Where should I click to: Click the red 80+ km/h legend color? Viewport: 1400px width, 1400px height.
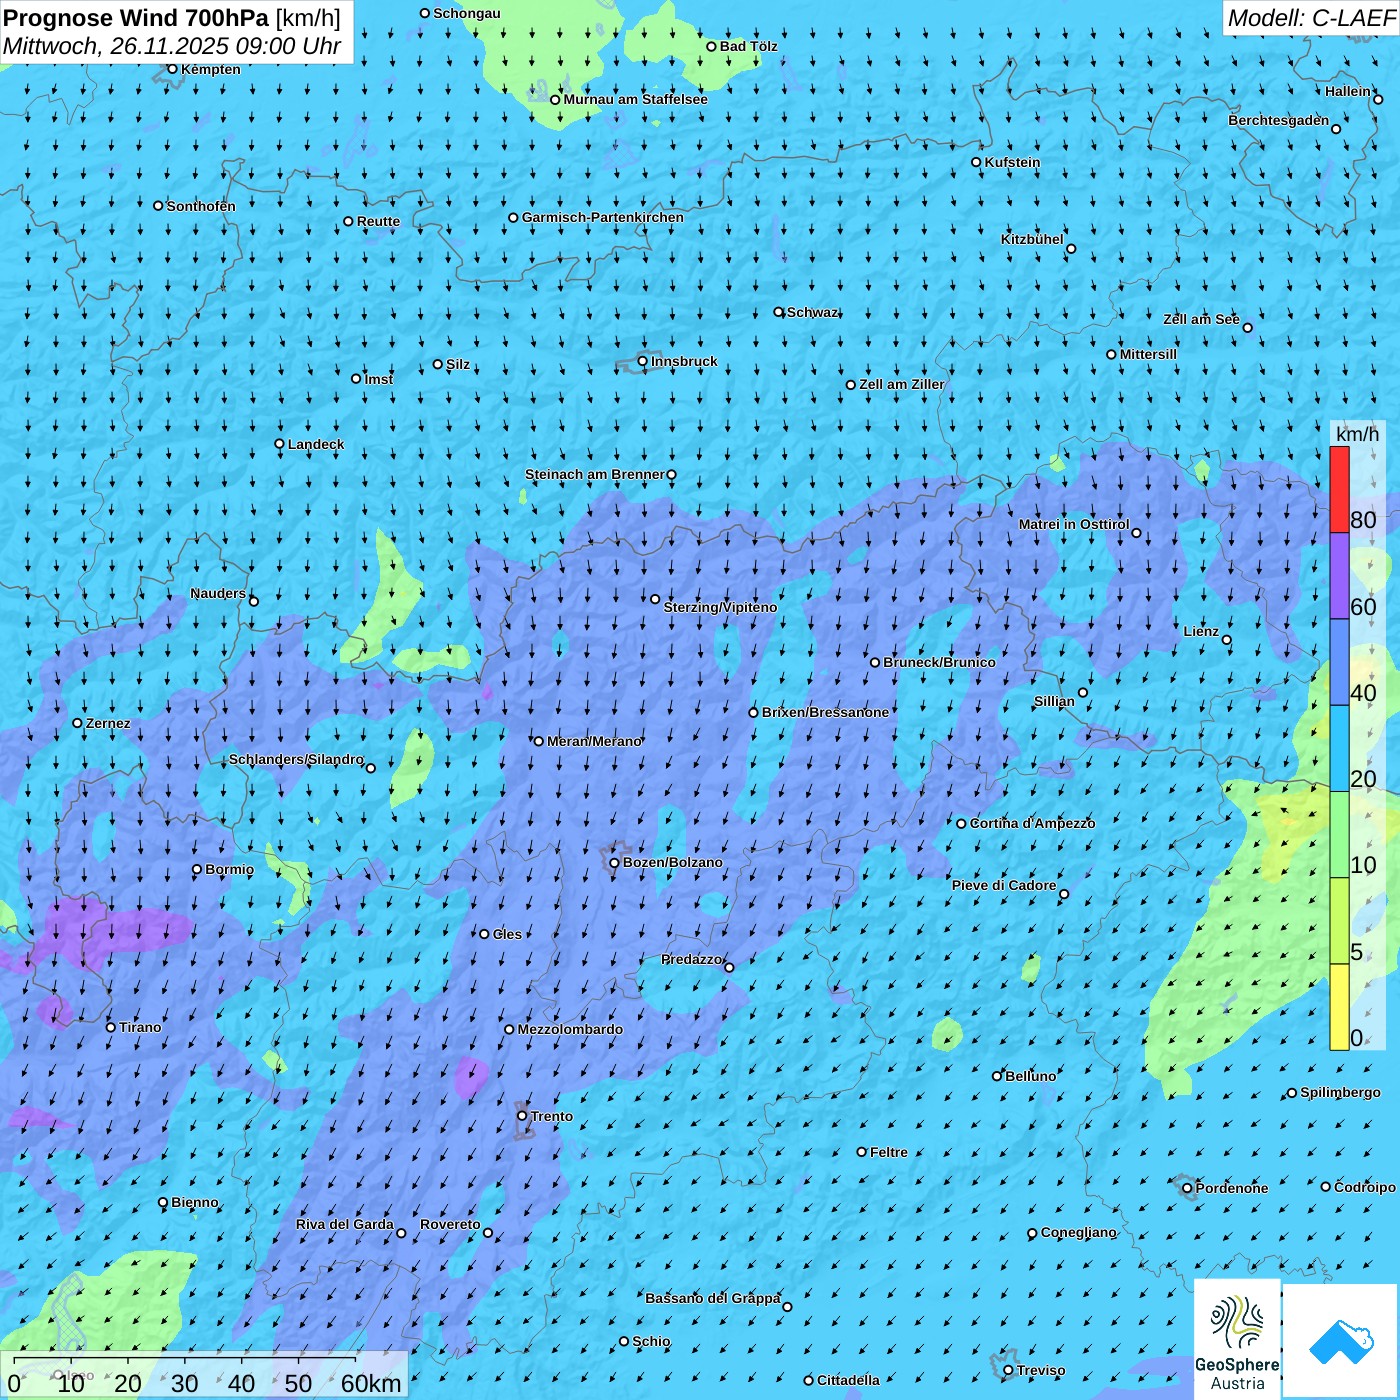1339,489
